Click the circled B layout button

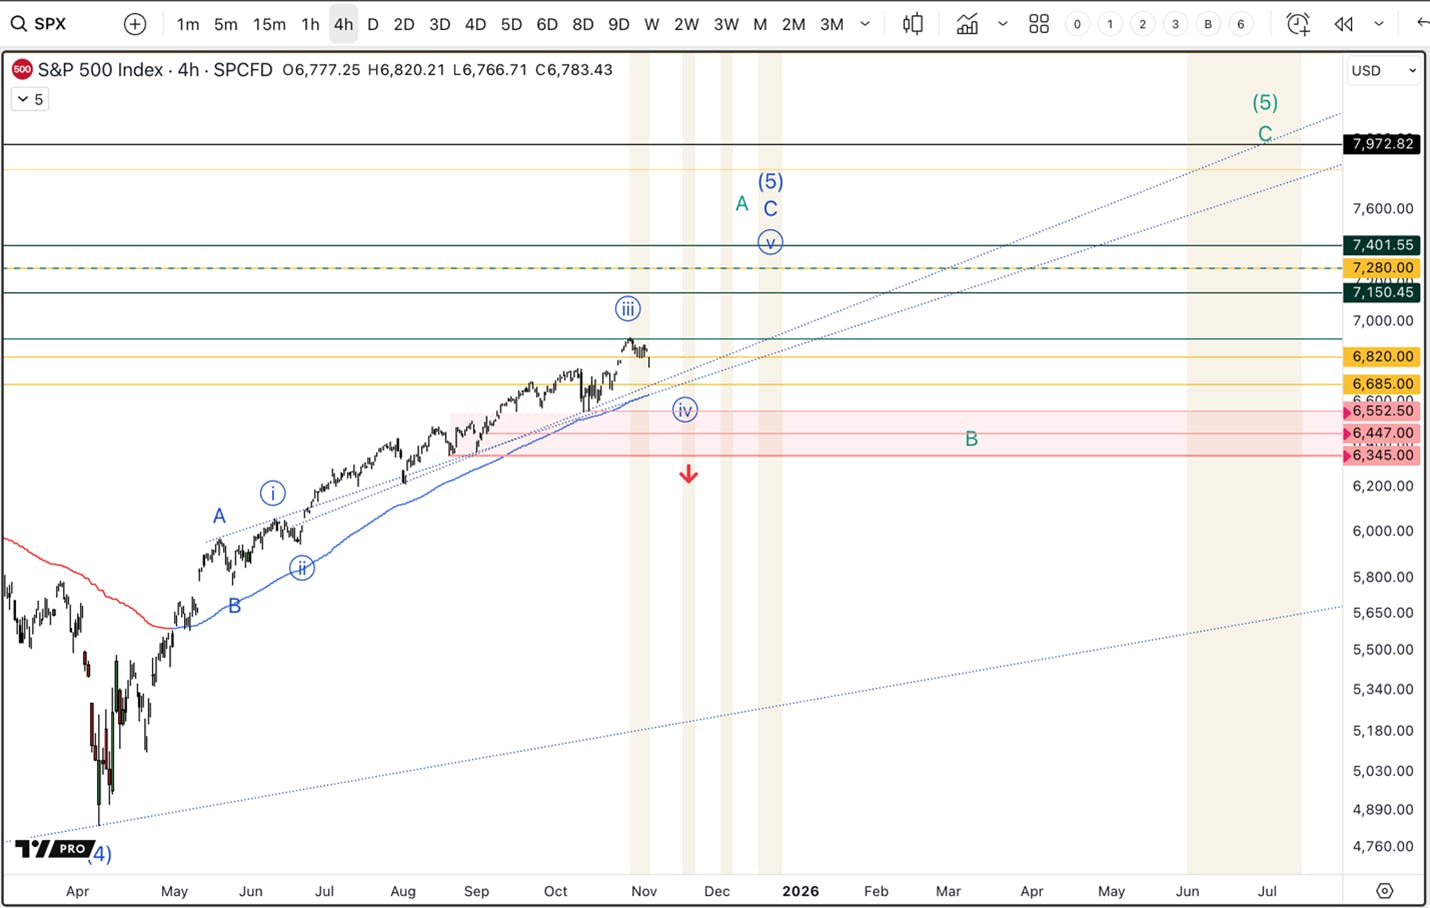(x=1208, y=24)
